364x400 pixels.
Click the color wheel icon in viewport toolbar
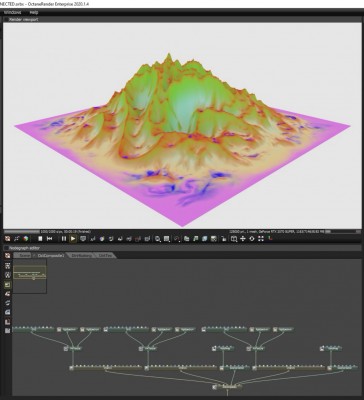pos(26,239)
